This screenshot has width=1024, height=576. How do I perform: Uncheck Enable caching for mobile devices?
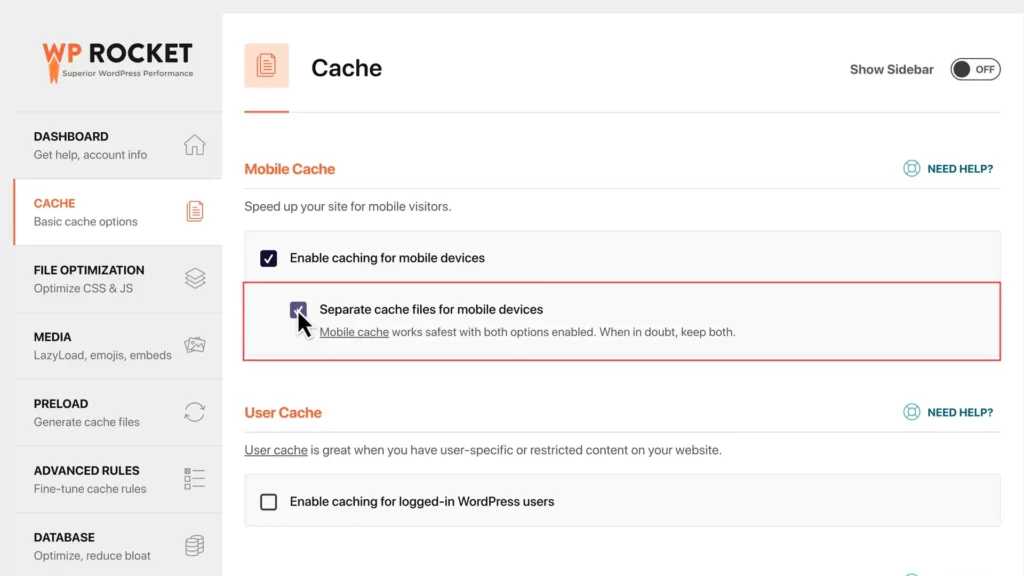pos(269,258)
